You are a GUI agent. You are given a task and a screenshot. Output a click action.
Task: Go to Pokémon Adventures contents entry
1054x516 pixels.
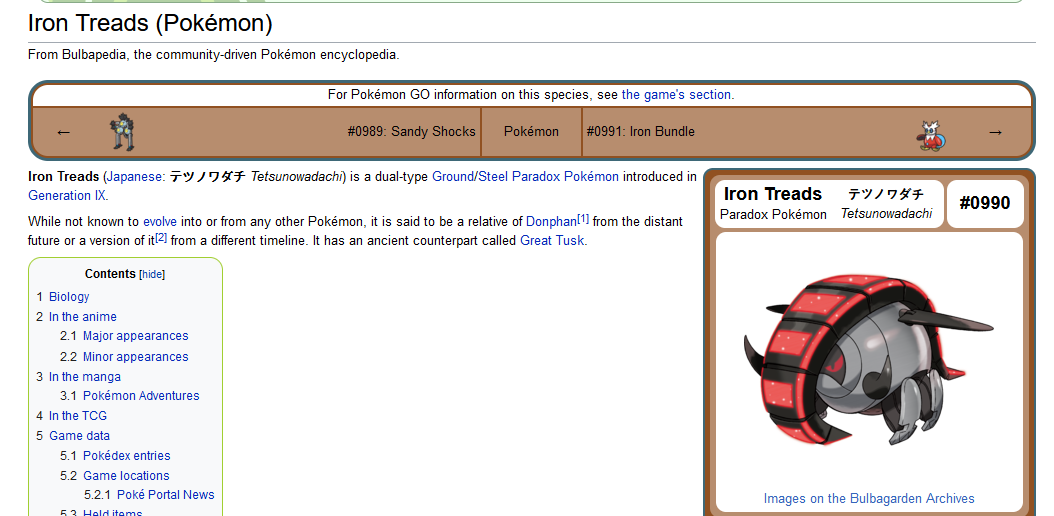[x=141, y=396]
